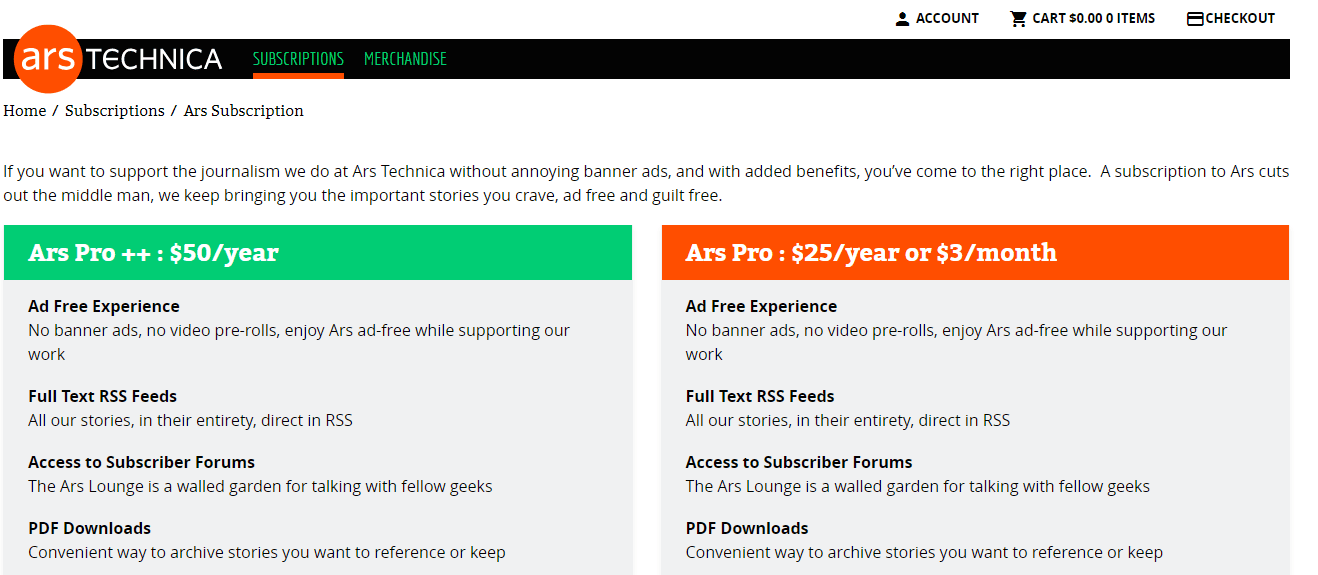Click Access to Subscriber Forums under Ars Pro ++

tap(141, 462)
